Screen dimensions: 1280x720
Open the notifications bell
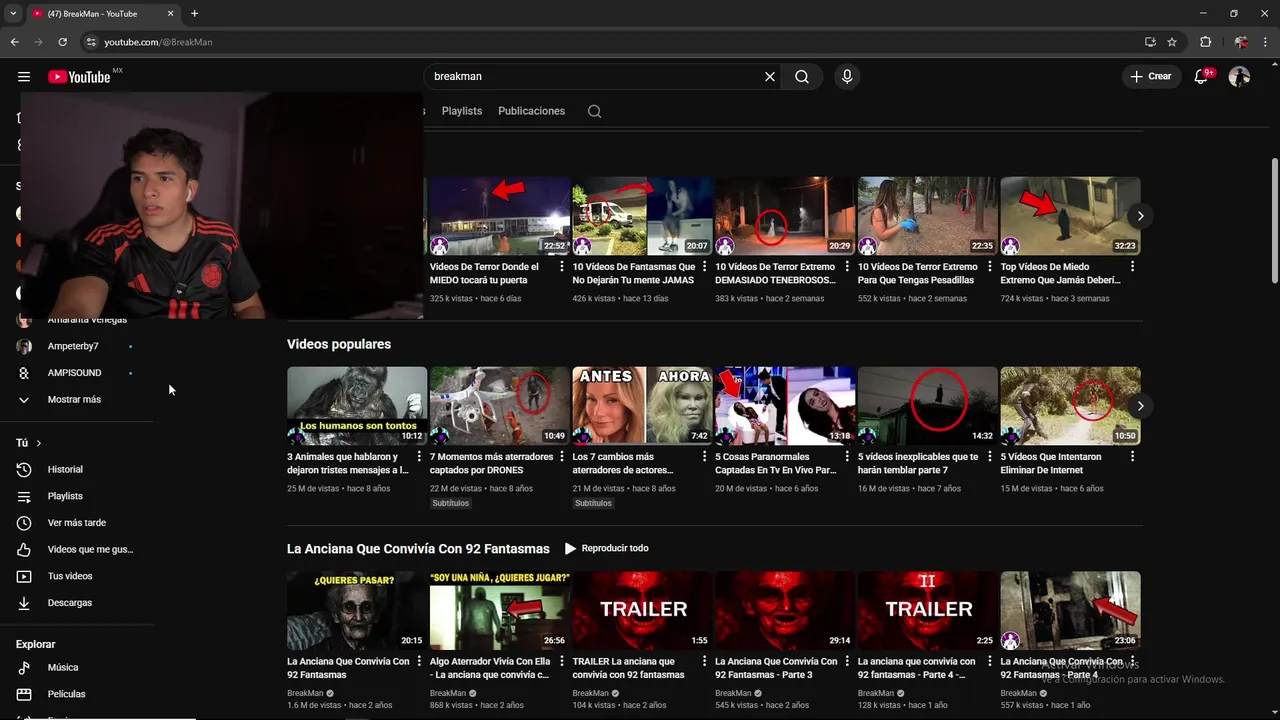(1202, 77)
